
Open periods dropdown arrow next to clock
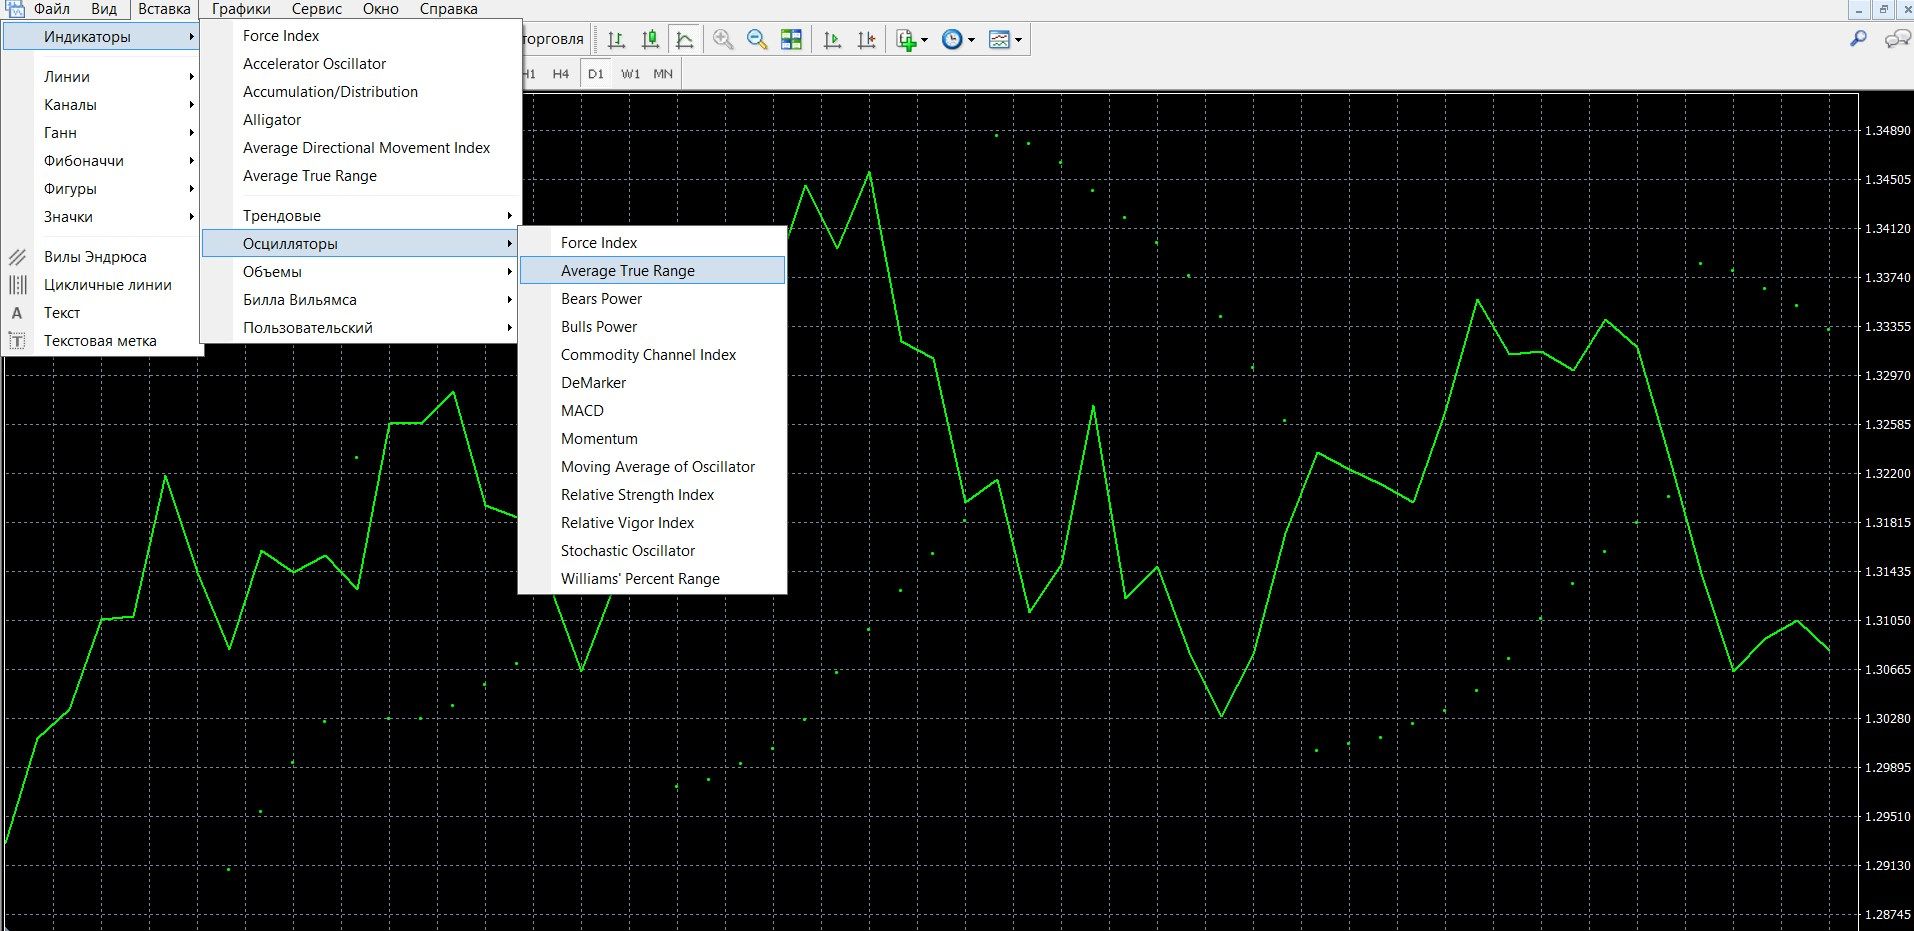click(971, 40)
